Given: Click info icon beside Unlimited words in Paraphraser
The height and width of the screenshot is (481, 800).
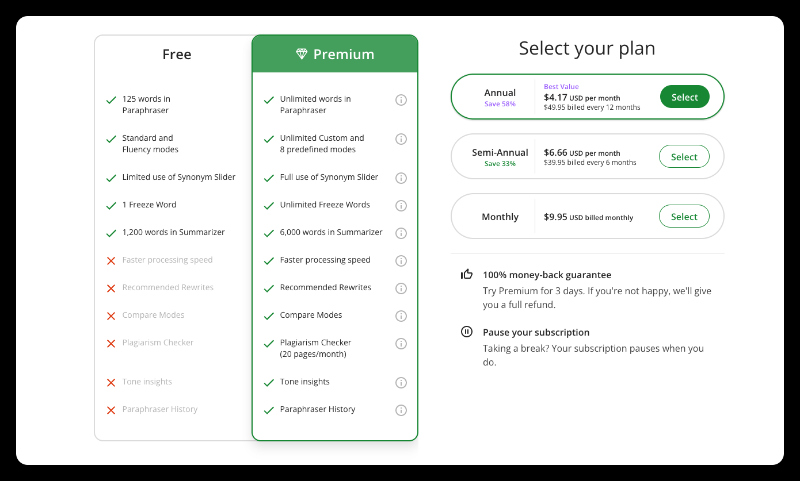Looking at the screenshot, I should pyautogui.click(x=401, y=99).
